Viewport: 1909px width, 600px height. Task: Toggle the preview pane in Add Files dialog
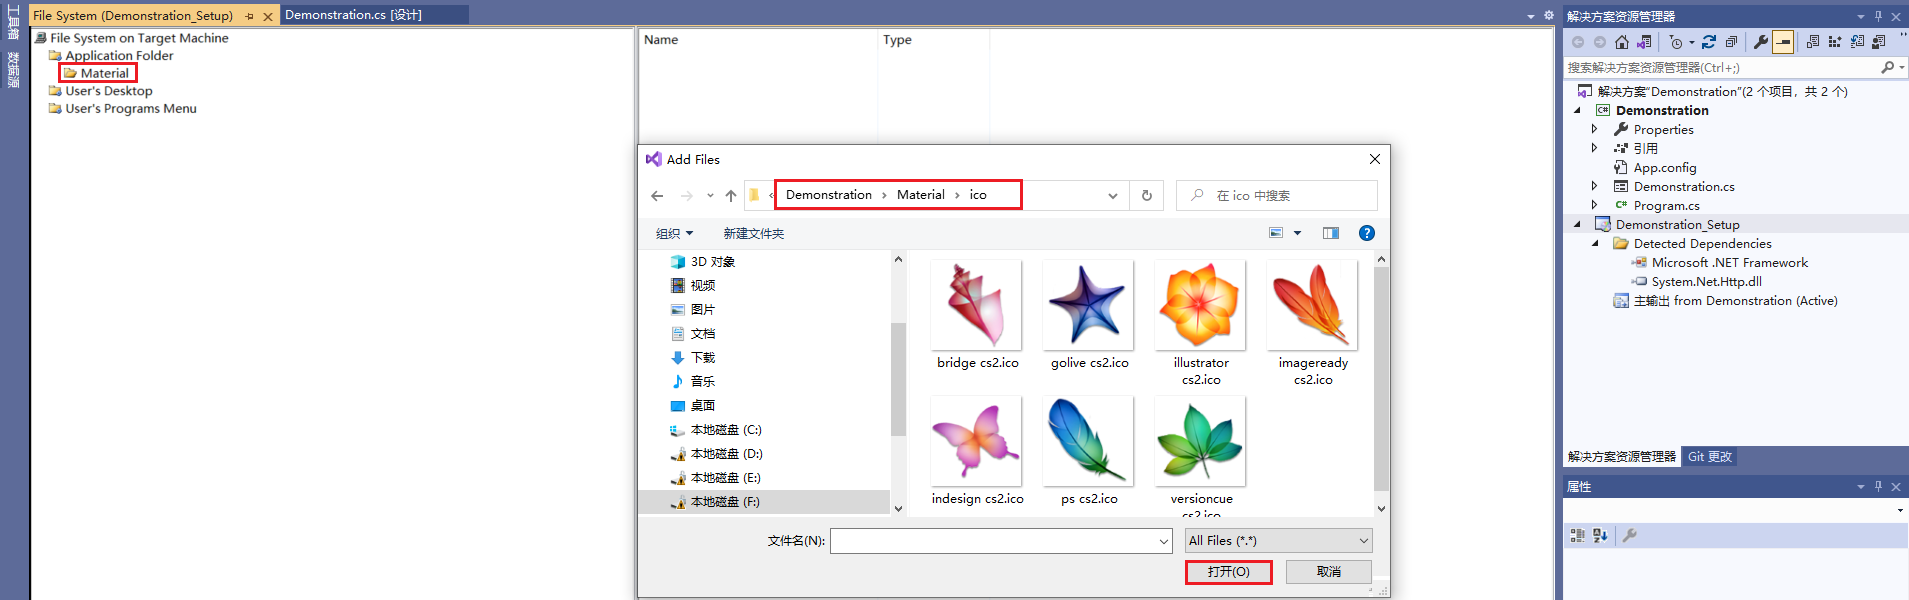1331,233
